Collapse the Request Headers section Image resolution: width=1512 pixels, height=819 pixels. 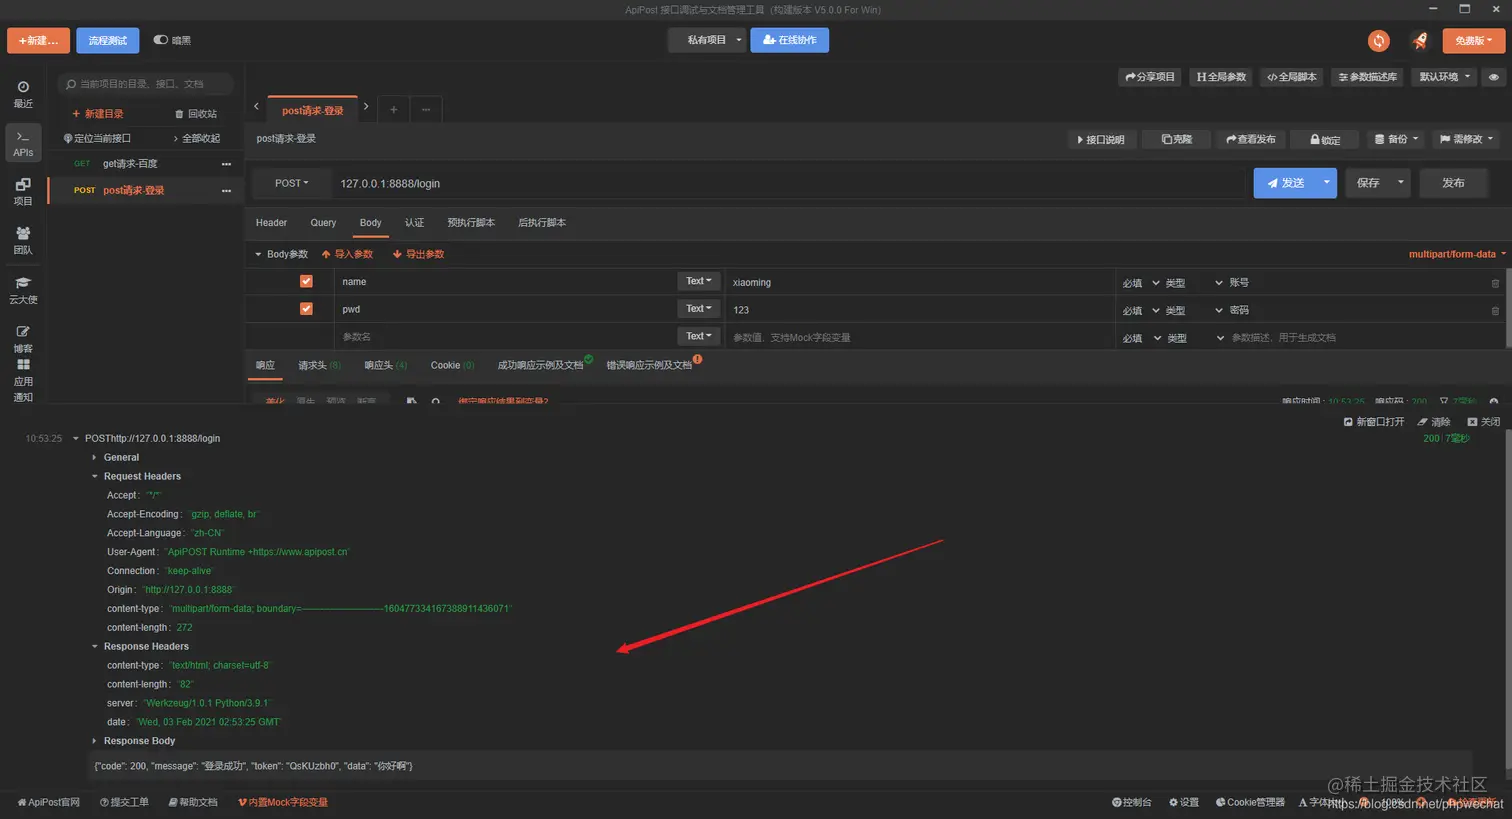[x=94, y=477]
